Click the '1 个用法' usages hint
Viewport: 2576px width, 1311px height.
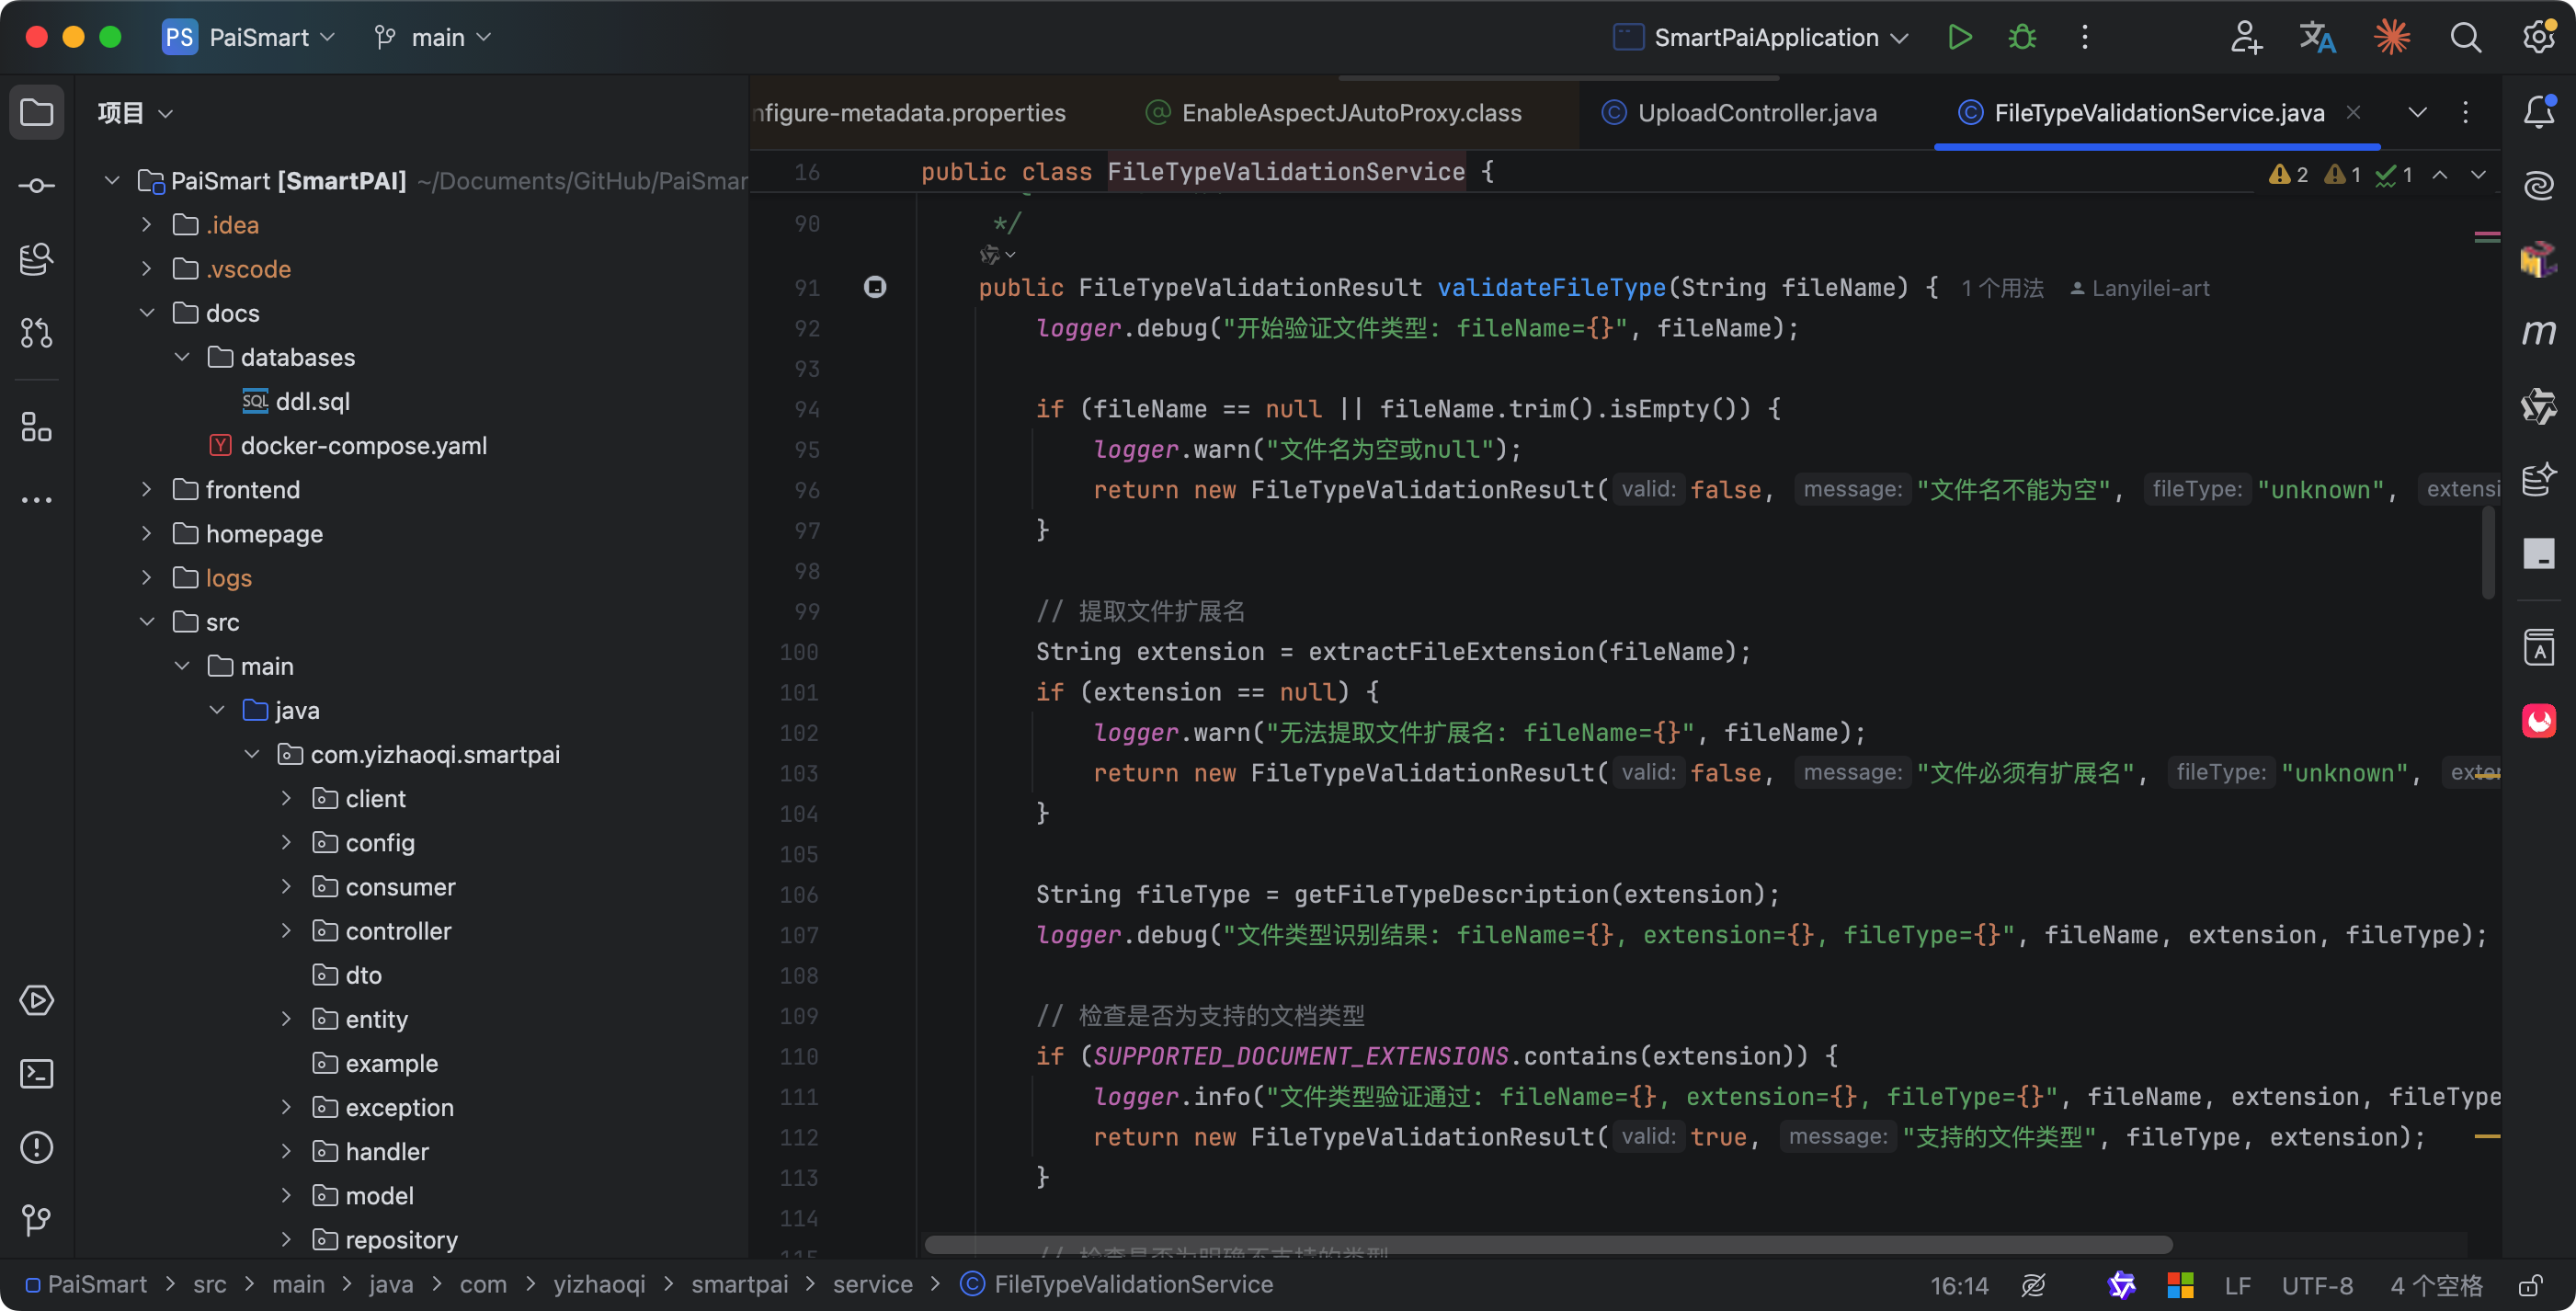click(x=2001, y=289)
